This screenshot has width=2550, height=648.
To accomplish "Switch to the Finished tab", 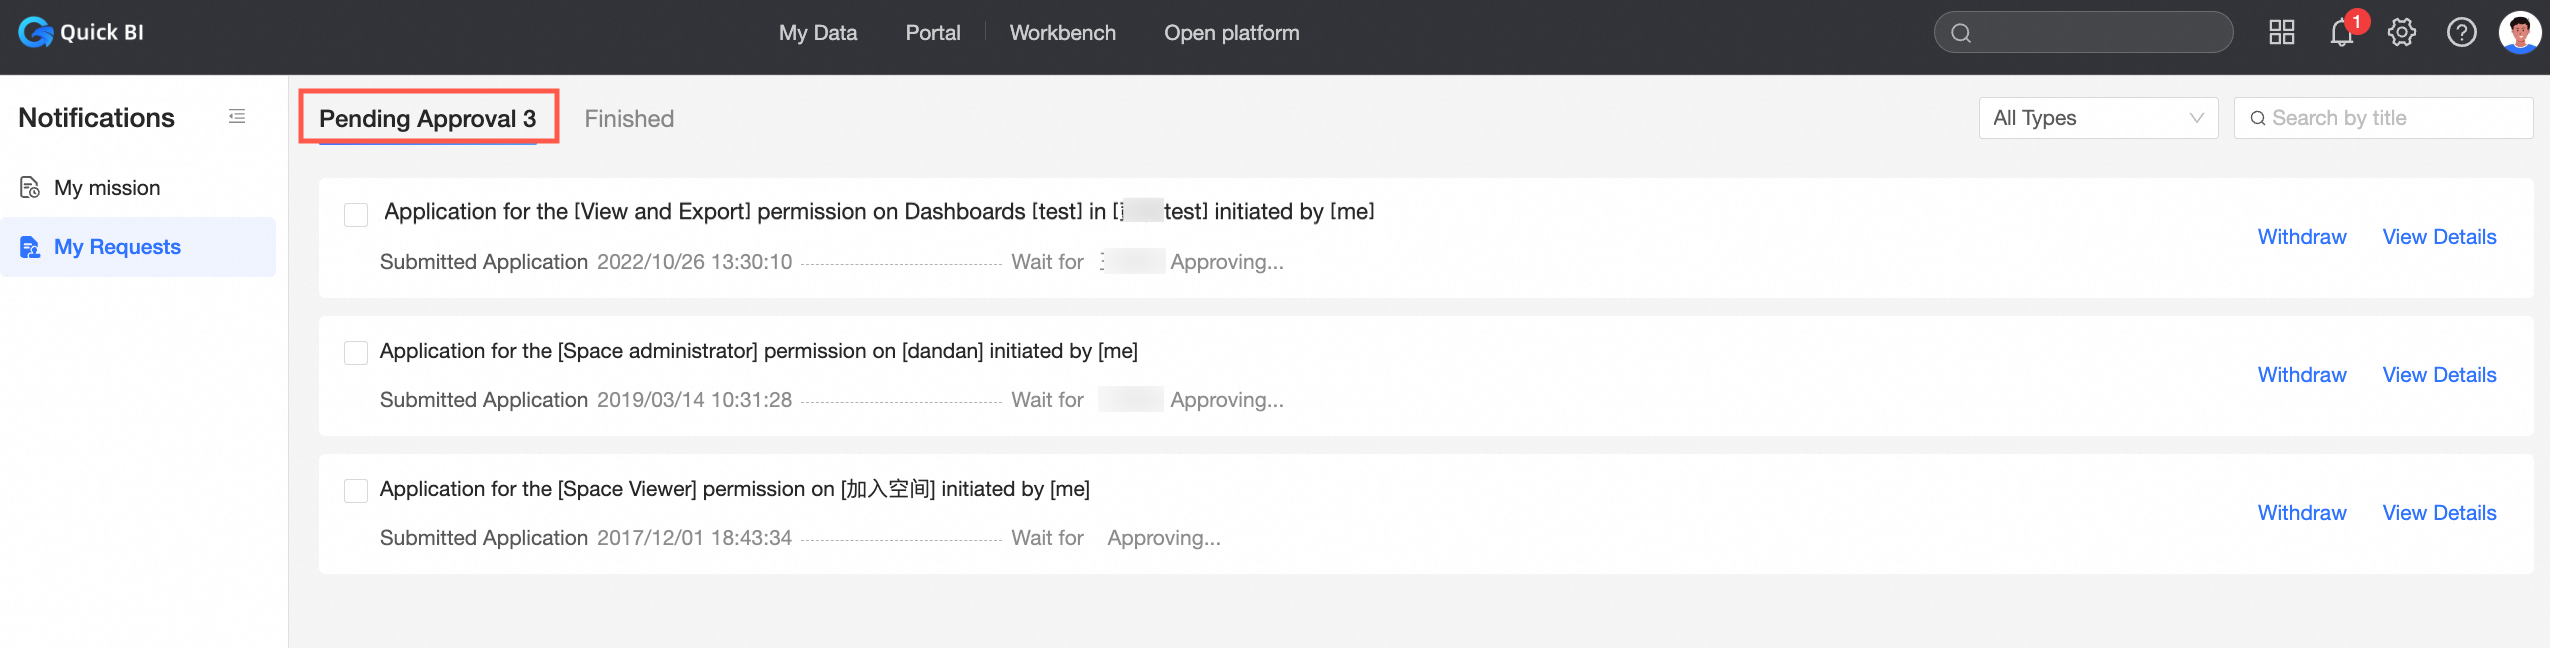I will [629, 119].
